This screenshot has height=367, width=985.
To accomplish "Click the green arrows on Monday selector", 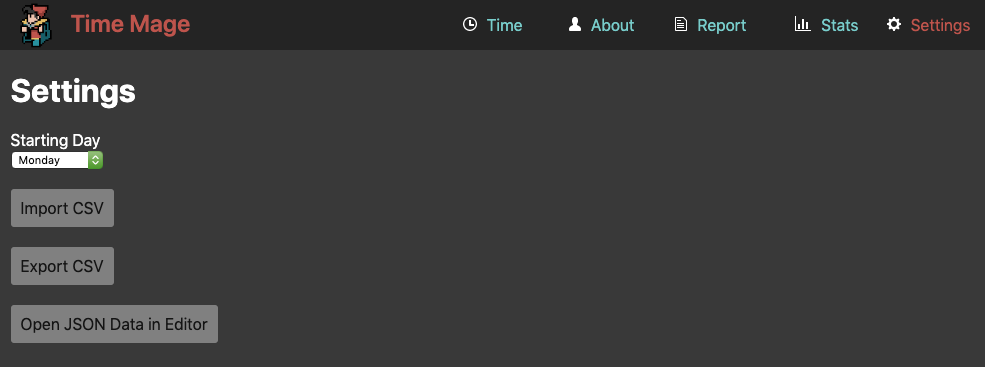I will pos(95,160).
